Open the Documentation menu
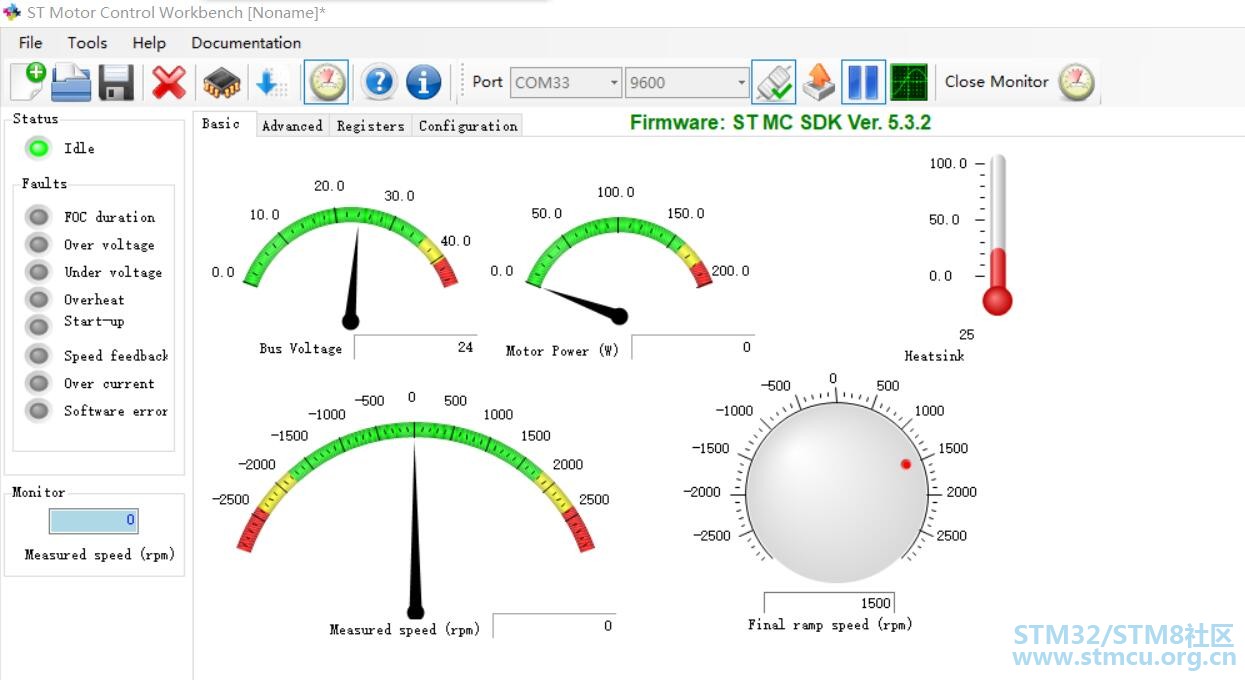Screen dimensions: 1245x680 pos(246,43)
